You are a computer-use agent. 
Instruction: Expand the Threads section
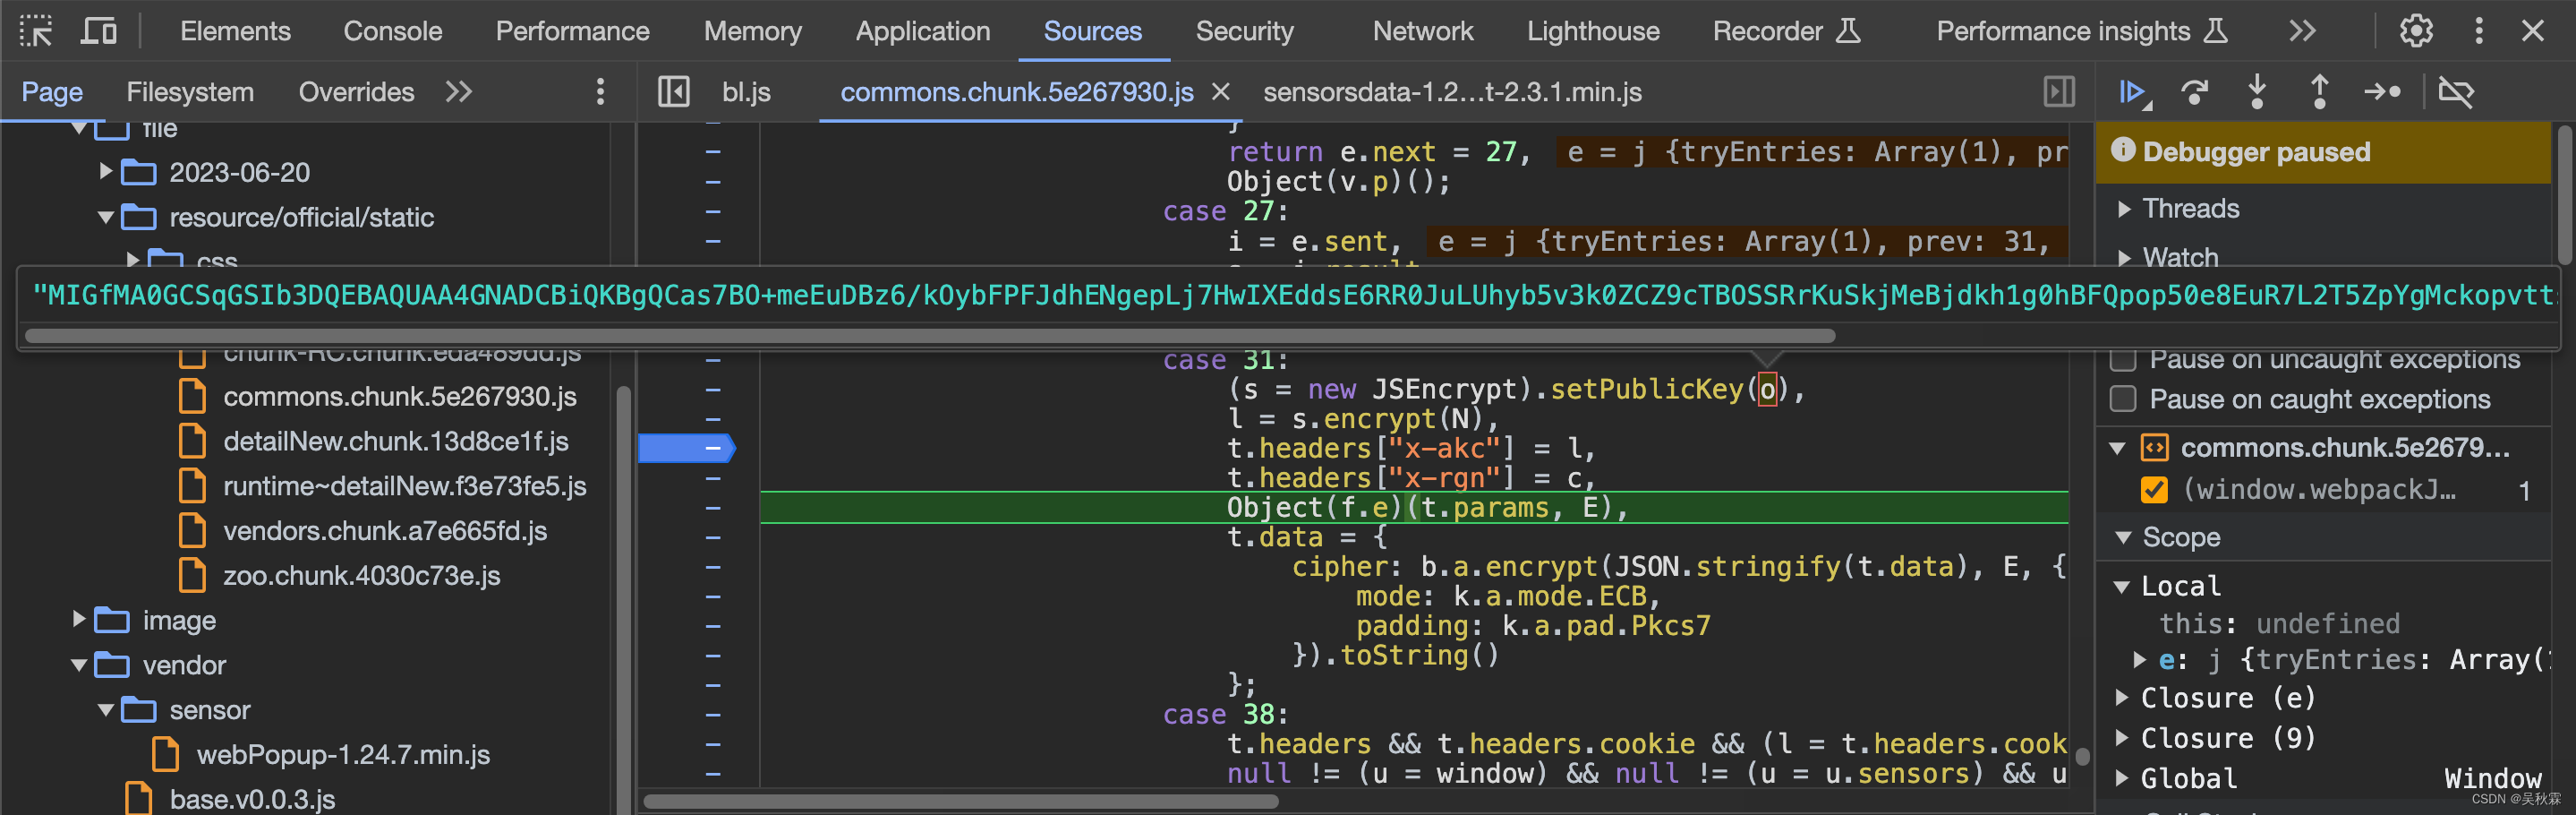(2124, 209)
